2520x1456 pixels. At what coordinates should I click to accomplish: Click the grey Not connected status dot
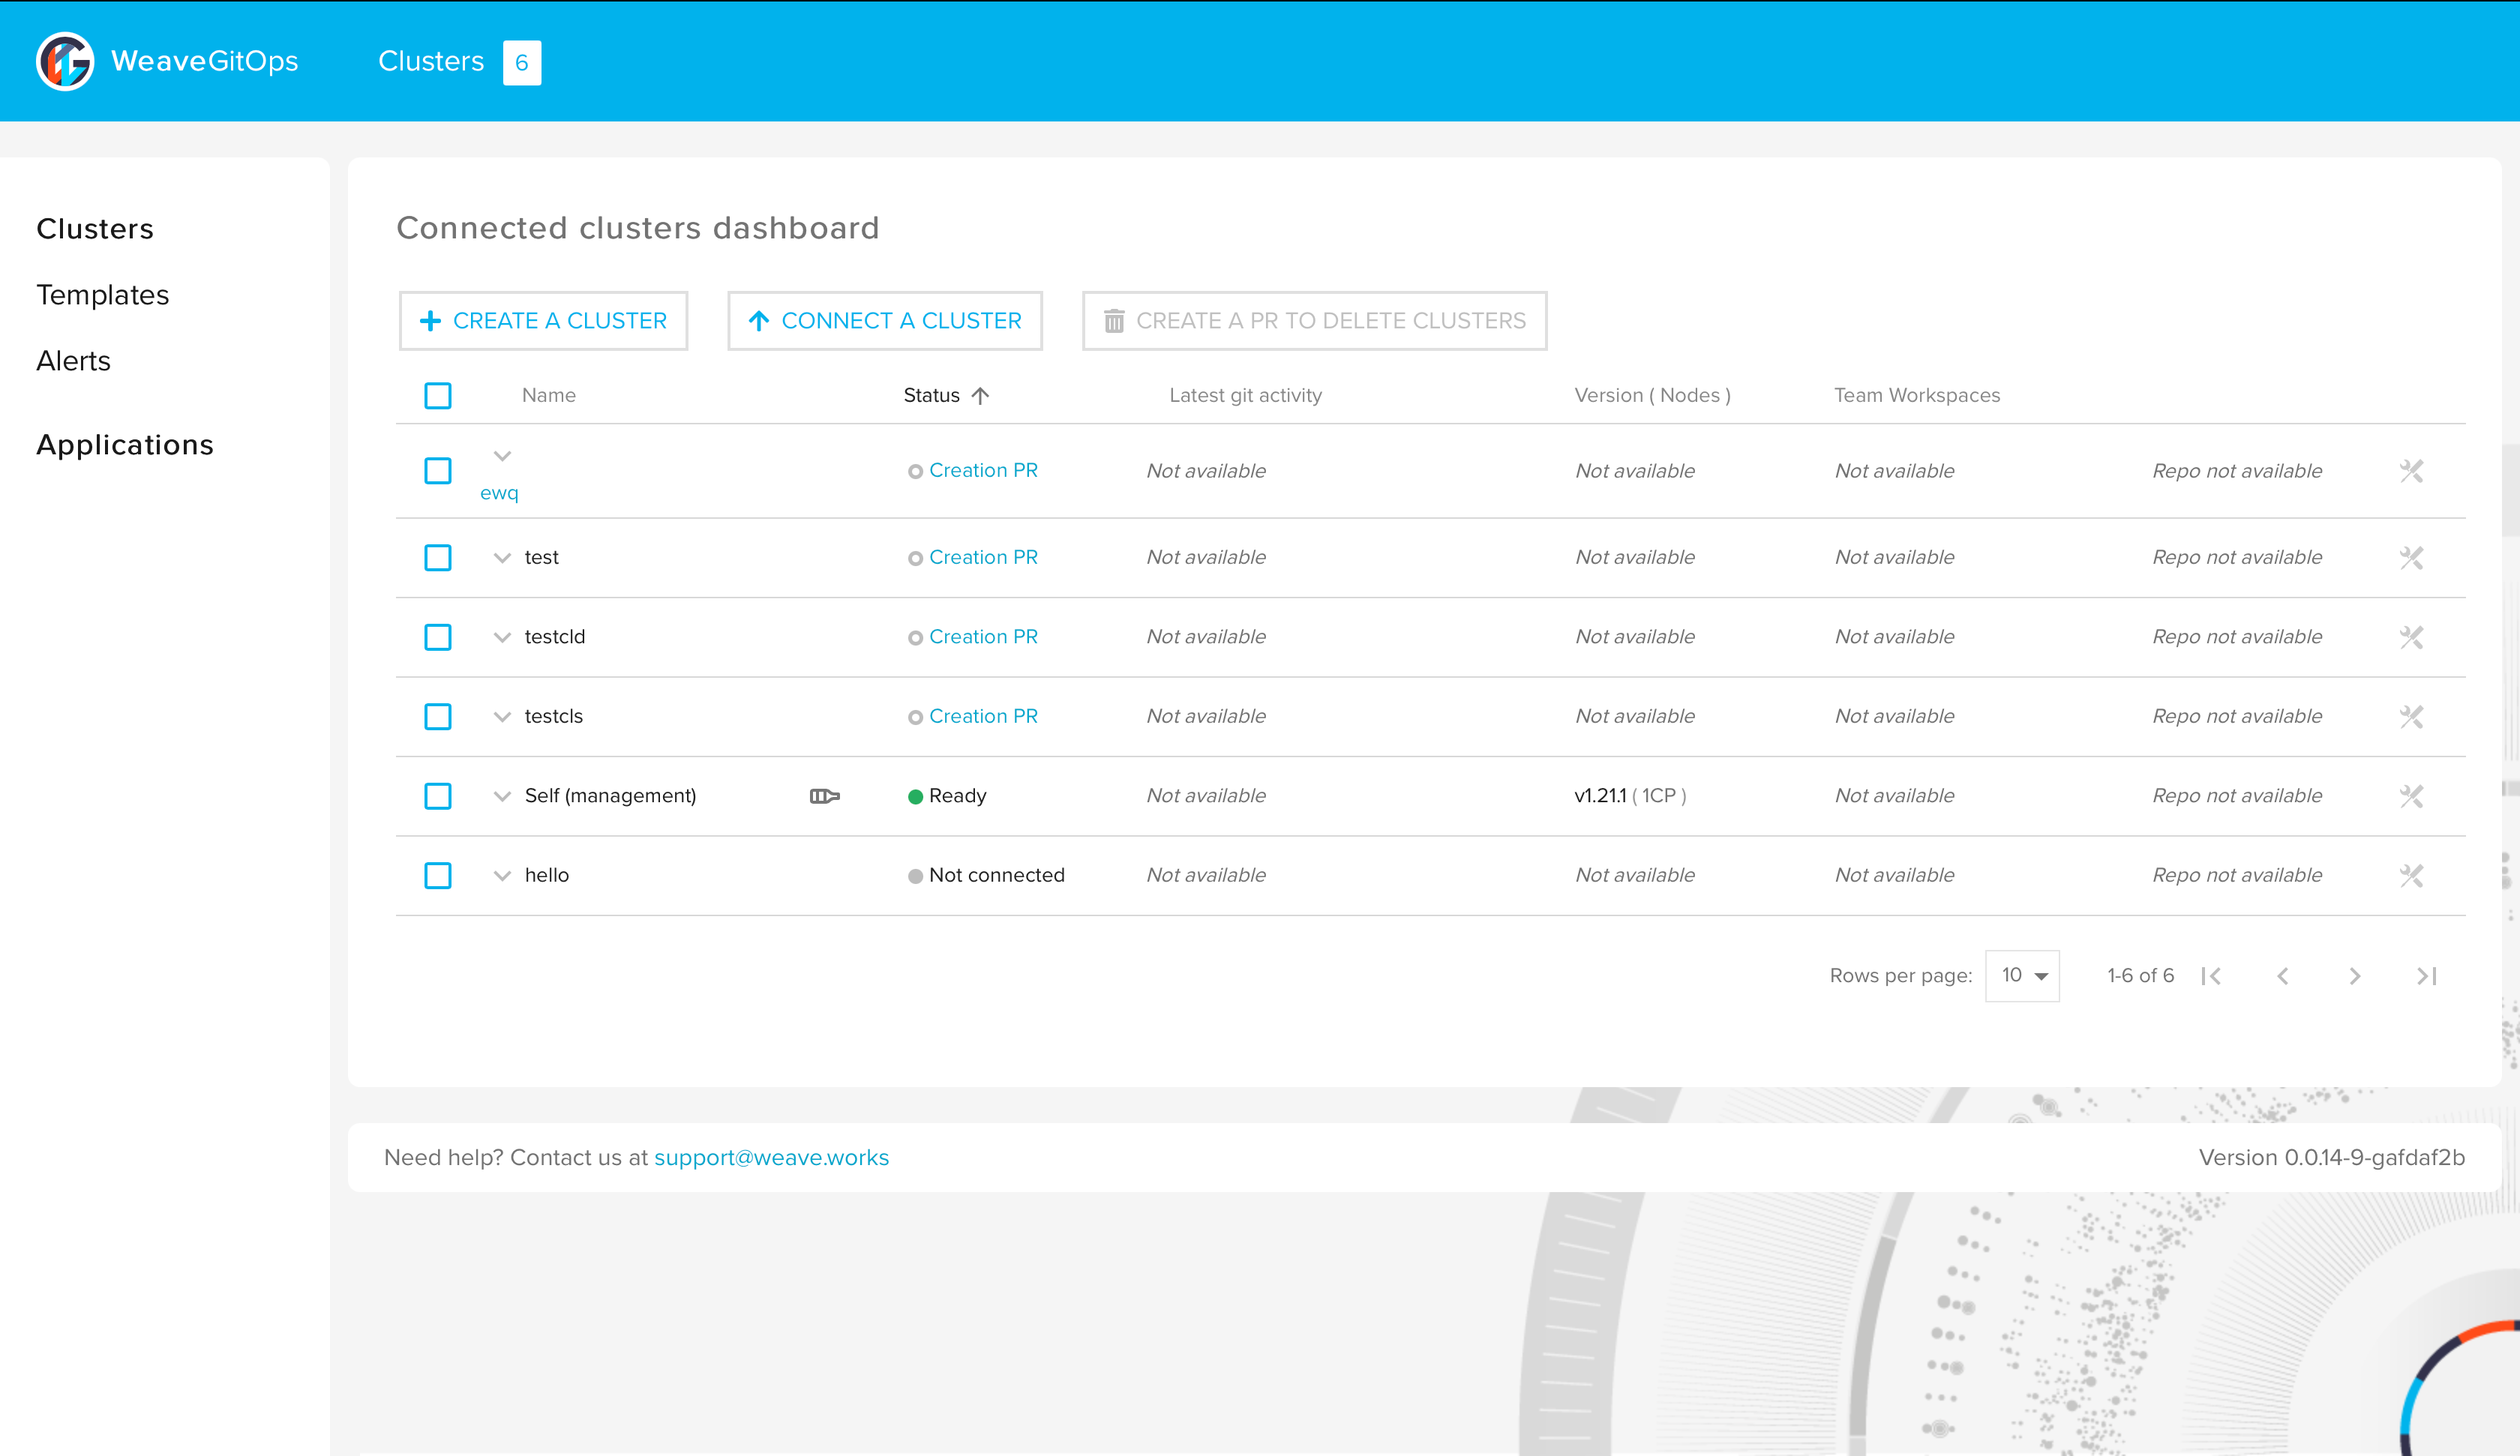coord(915,876)
